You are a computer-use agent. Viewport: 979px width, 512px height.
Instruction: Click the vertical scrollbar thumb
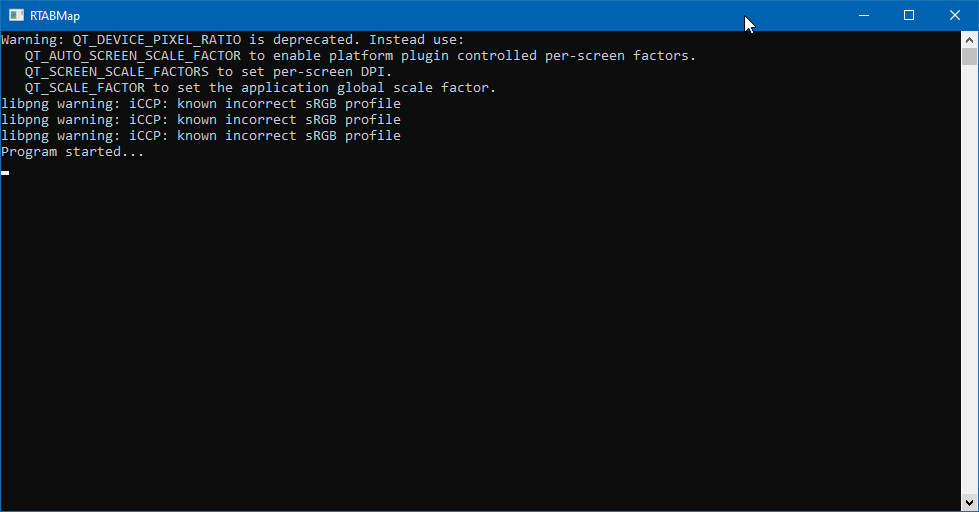point(969,57)
